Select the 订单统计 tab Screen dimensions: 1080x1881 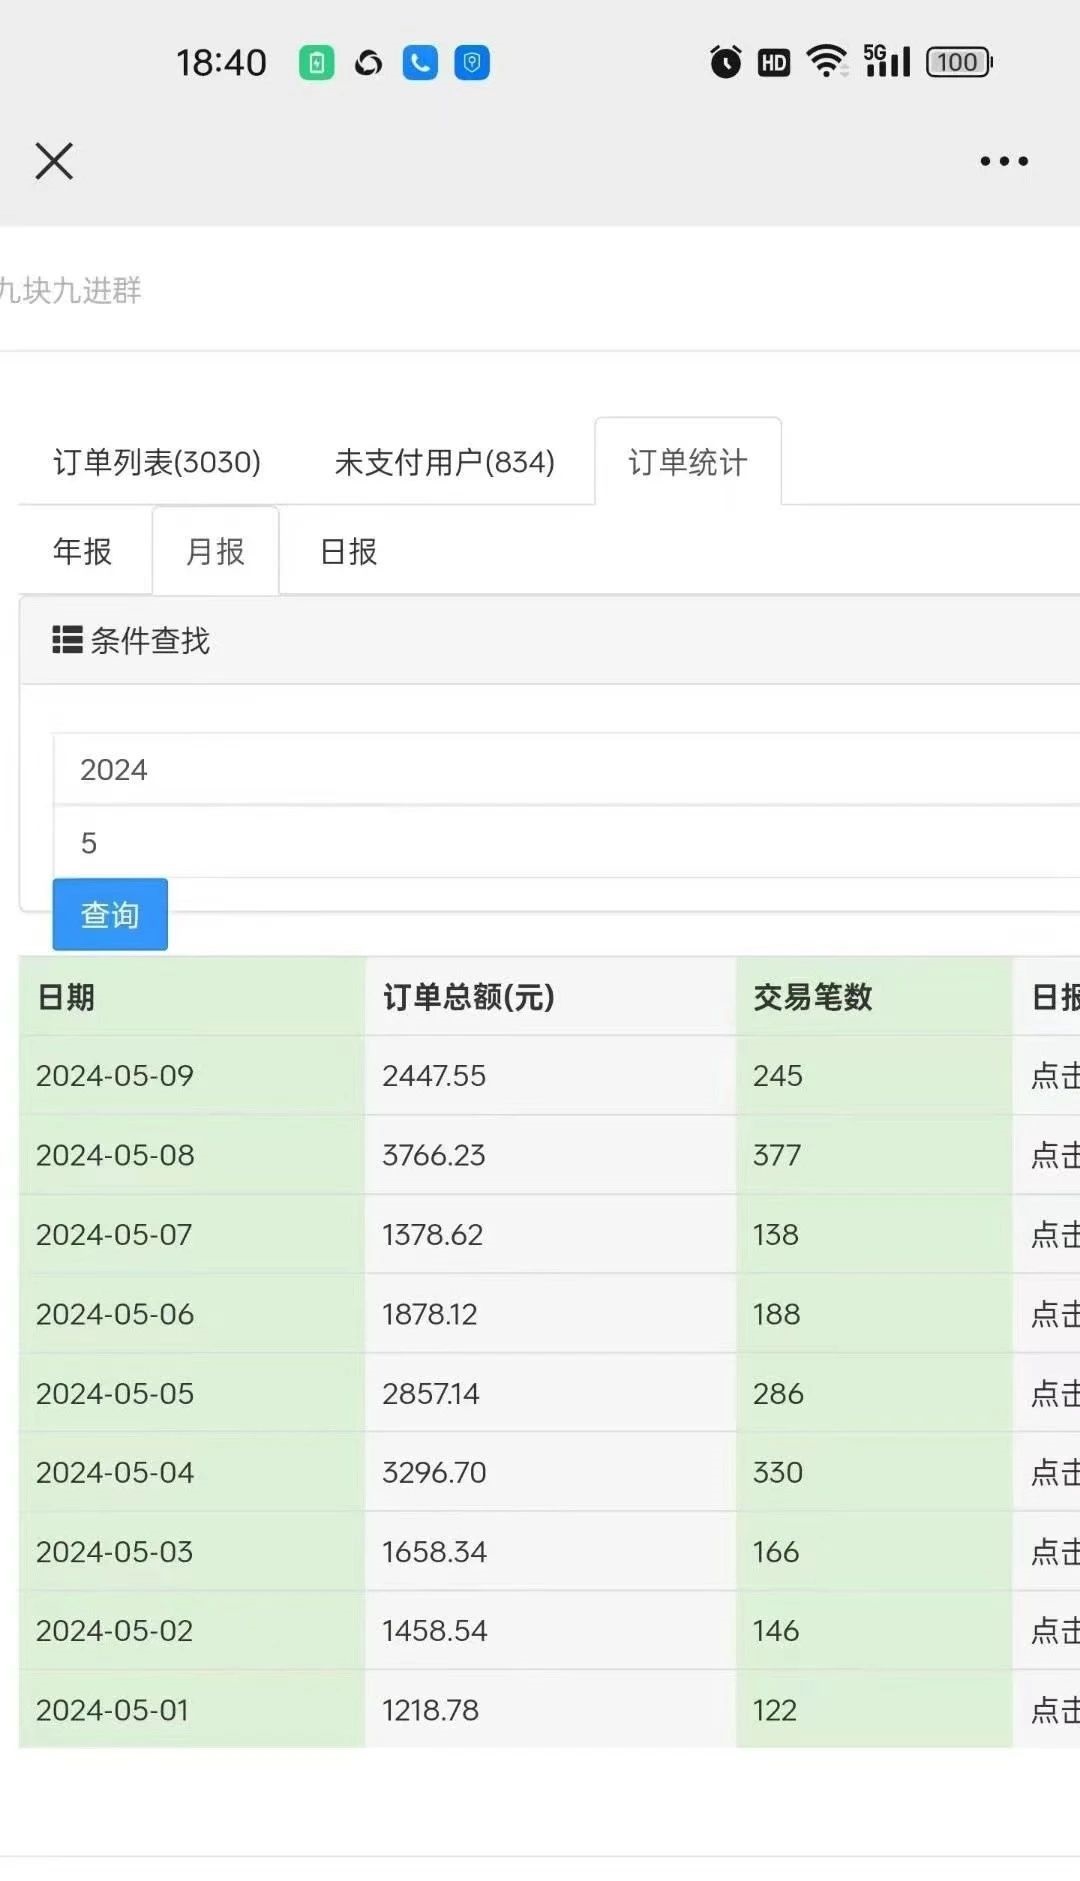tap(687, 462)
